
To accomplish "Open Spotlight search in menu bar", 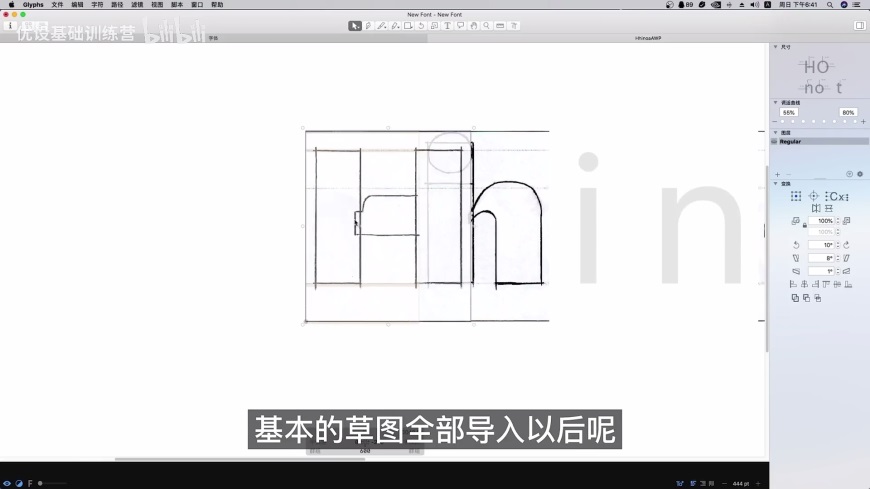I will [829, 4].
